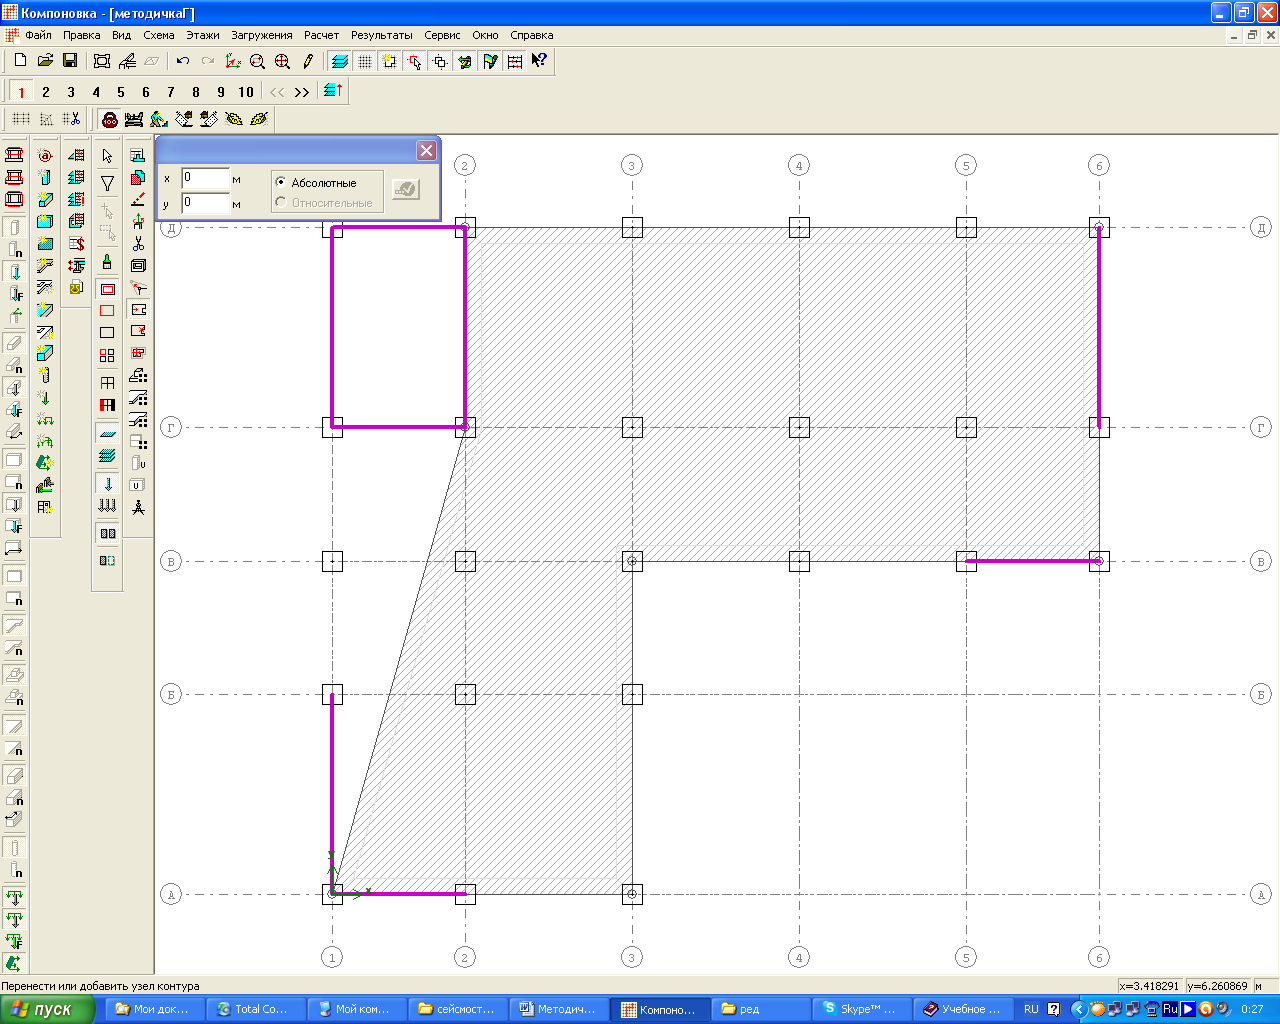Select the funnel filter tool
Image resolution: width=1280 pixels, height=1024 pixels.
point(107,183)
